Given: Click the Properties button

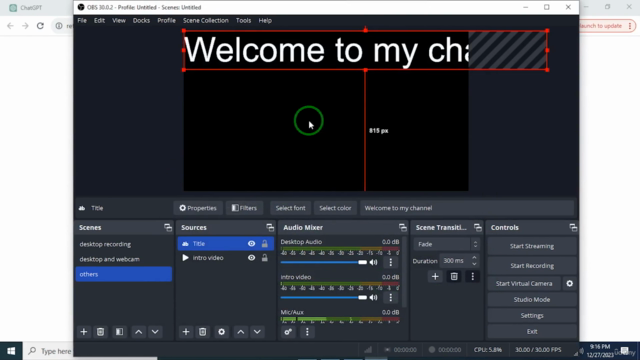Looking at the screenshot, I should tap(198, 208).
